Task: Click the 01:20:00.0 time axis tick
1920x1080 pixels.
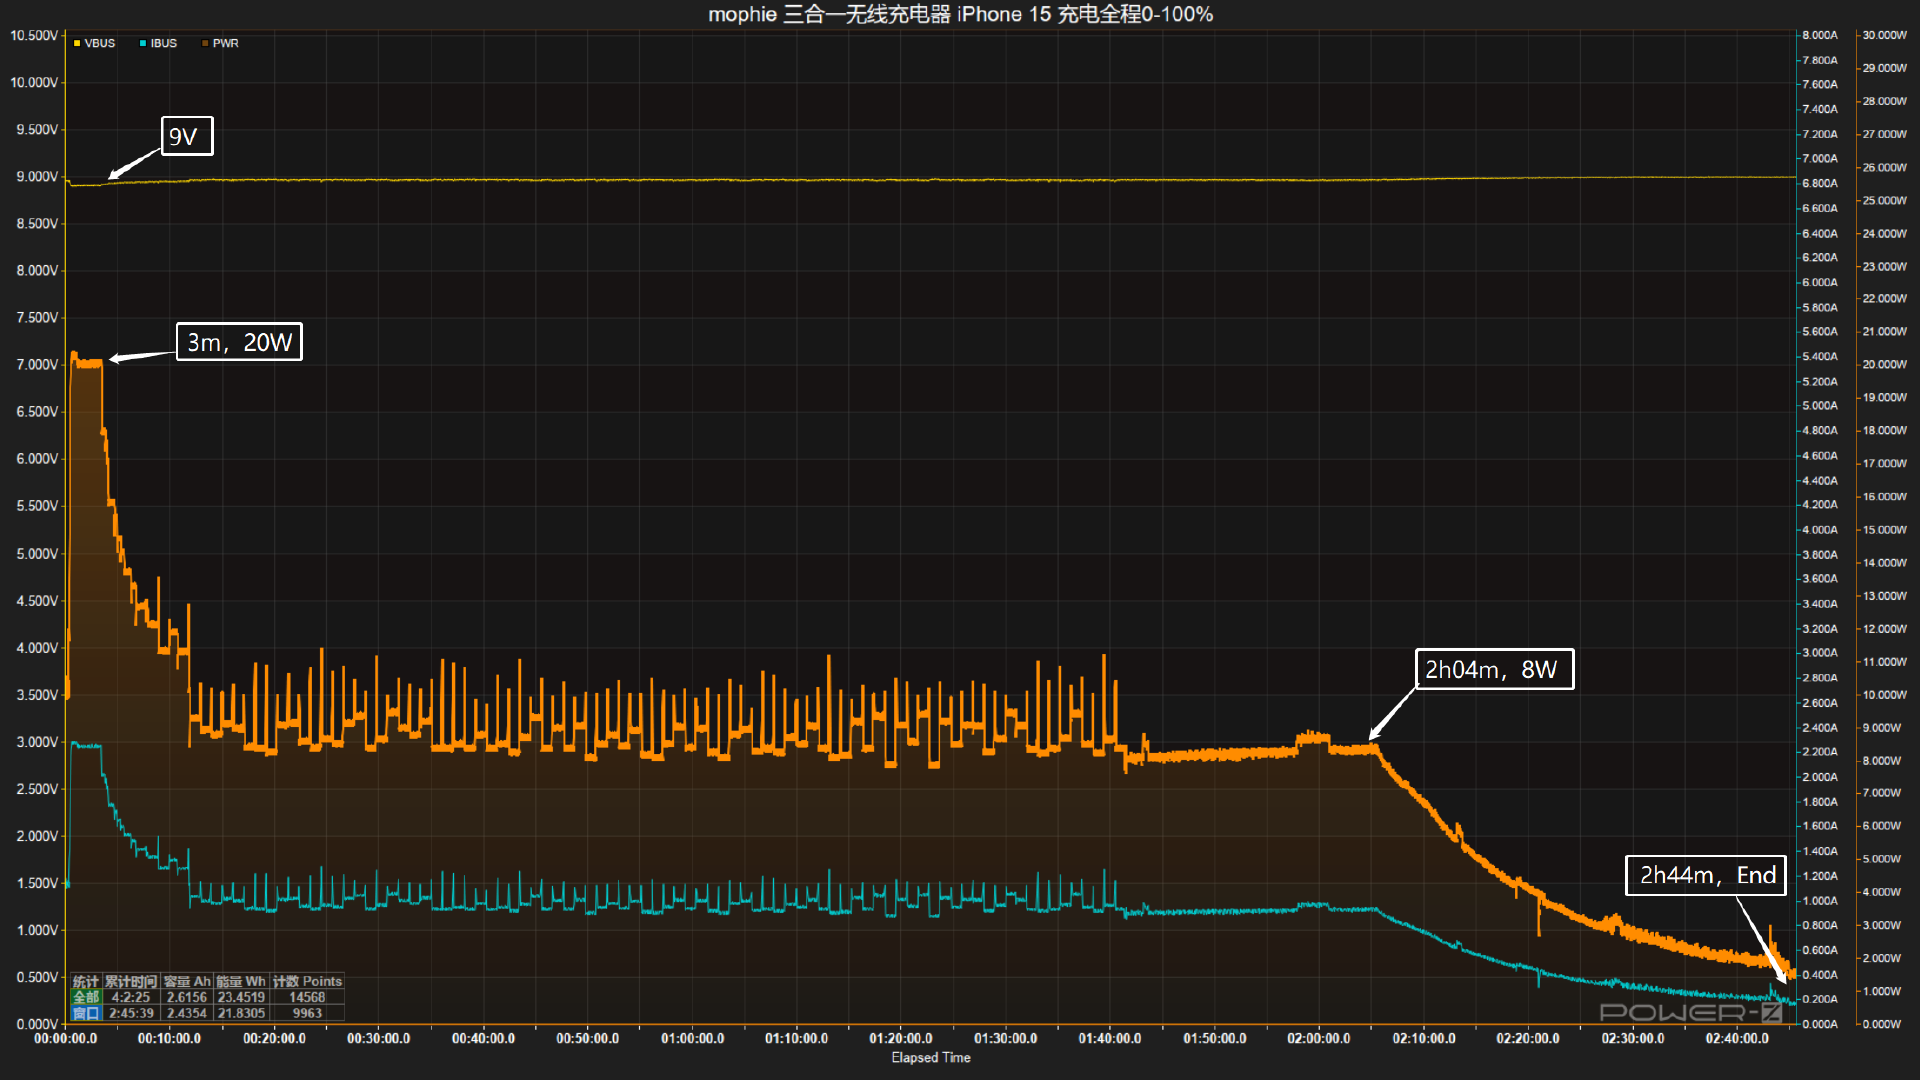Action: pyautogui.click(x=901, y=1038)
